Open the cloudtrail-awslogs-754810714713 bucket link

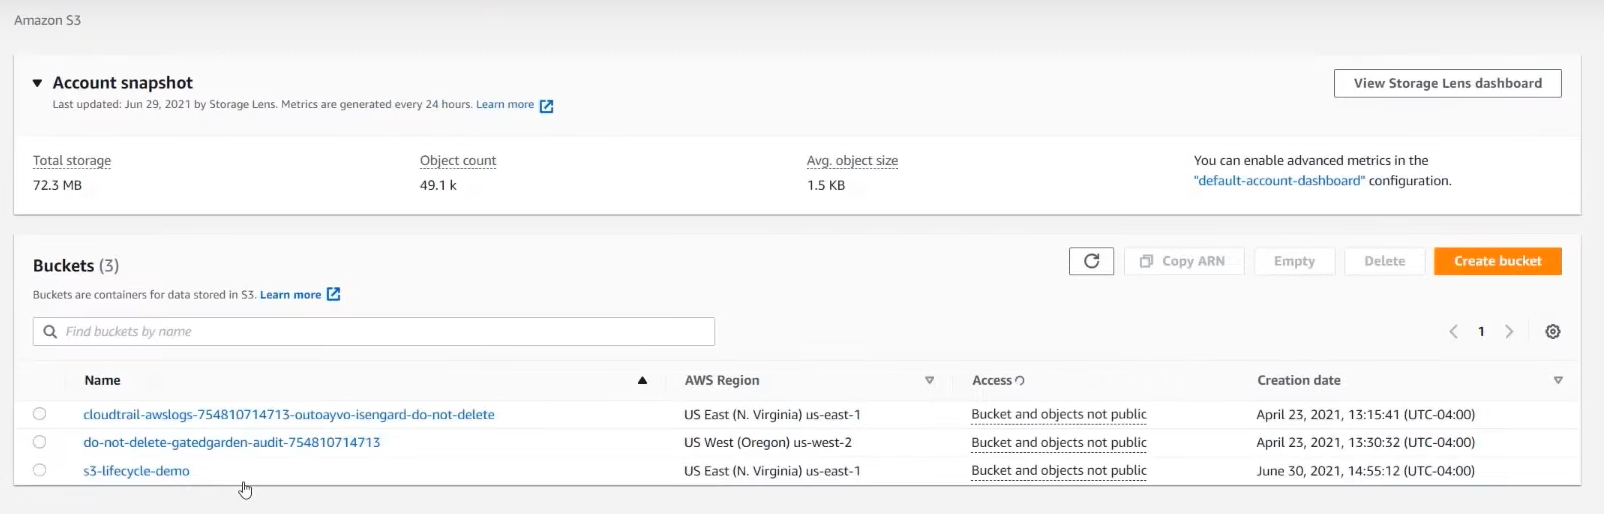(288, 414)
